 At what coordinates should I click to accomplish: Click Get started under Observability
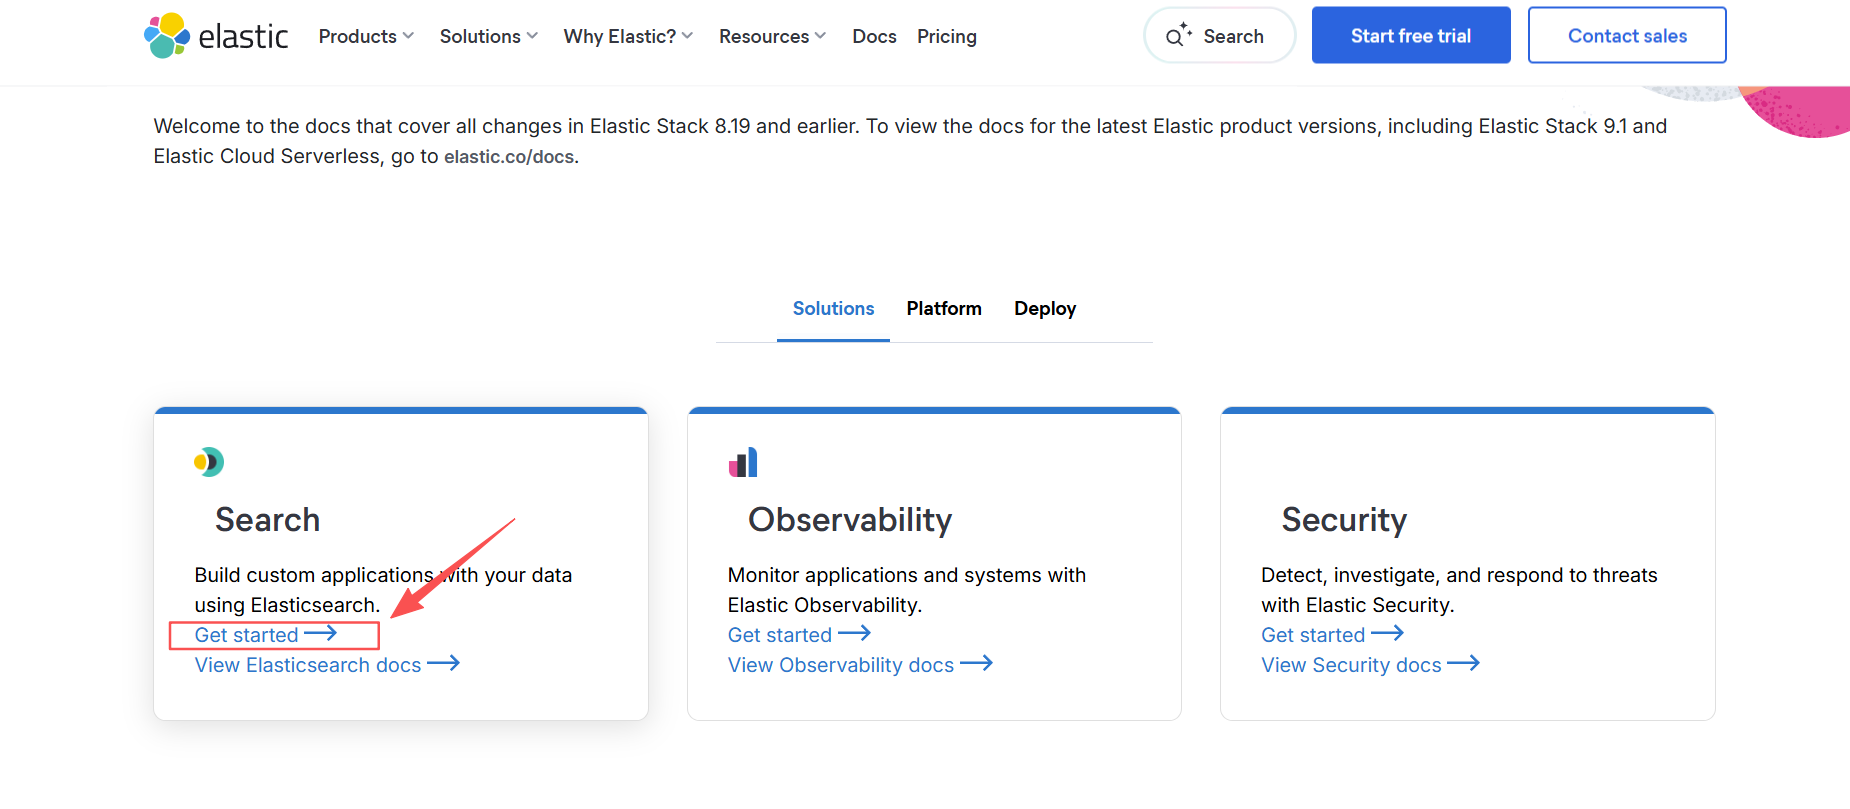click(780, 635)
